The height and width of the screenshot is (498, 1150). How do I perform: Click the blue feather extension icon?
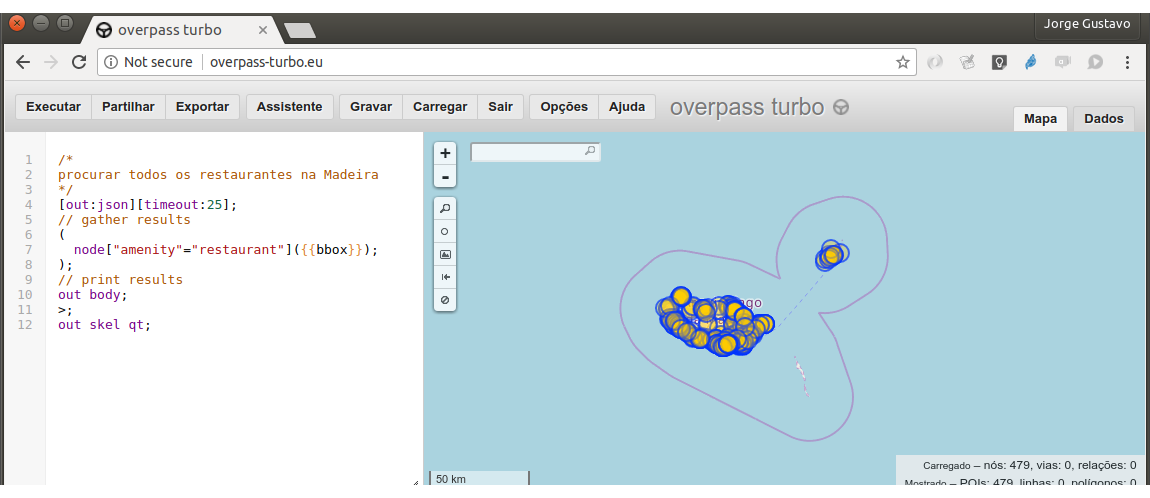(x=1030, y=62)
